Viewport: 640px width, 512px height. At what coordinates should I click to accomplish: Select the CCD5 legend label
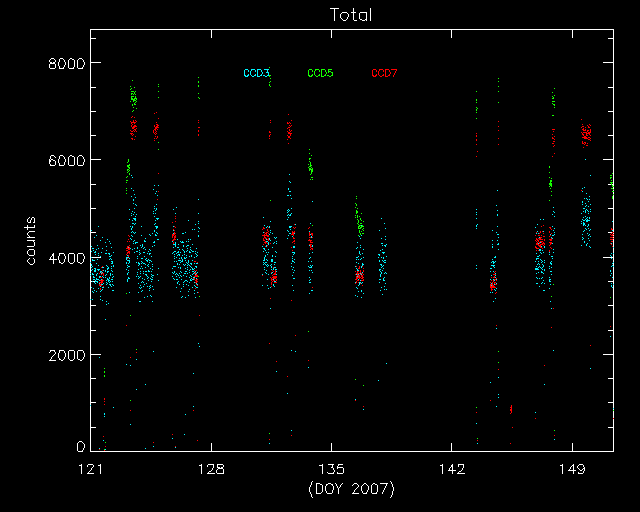(x=320, y=73)
